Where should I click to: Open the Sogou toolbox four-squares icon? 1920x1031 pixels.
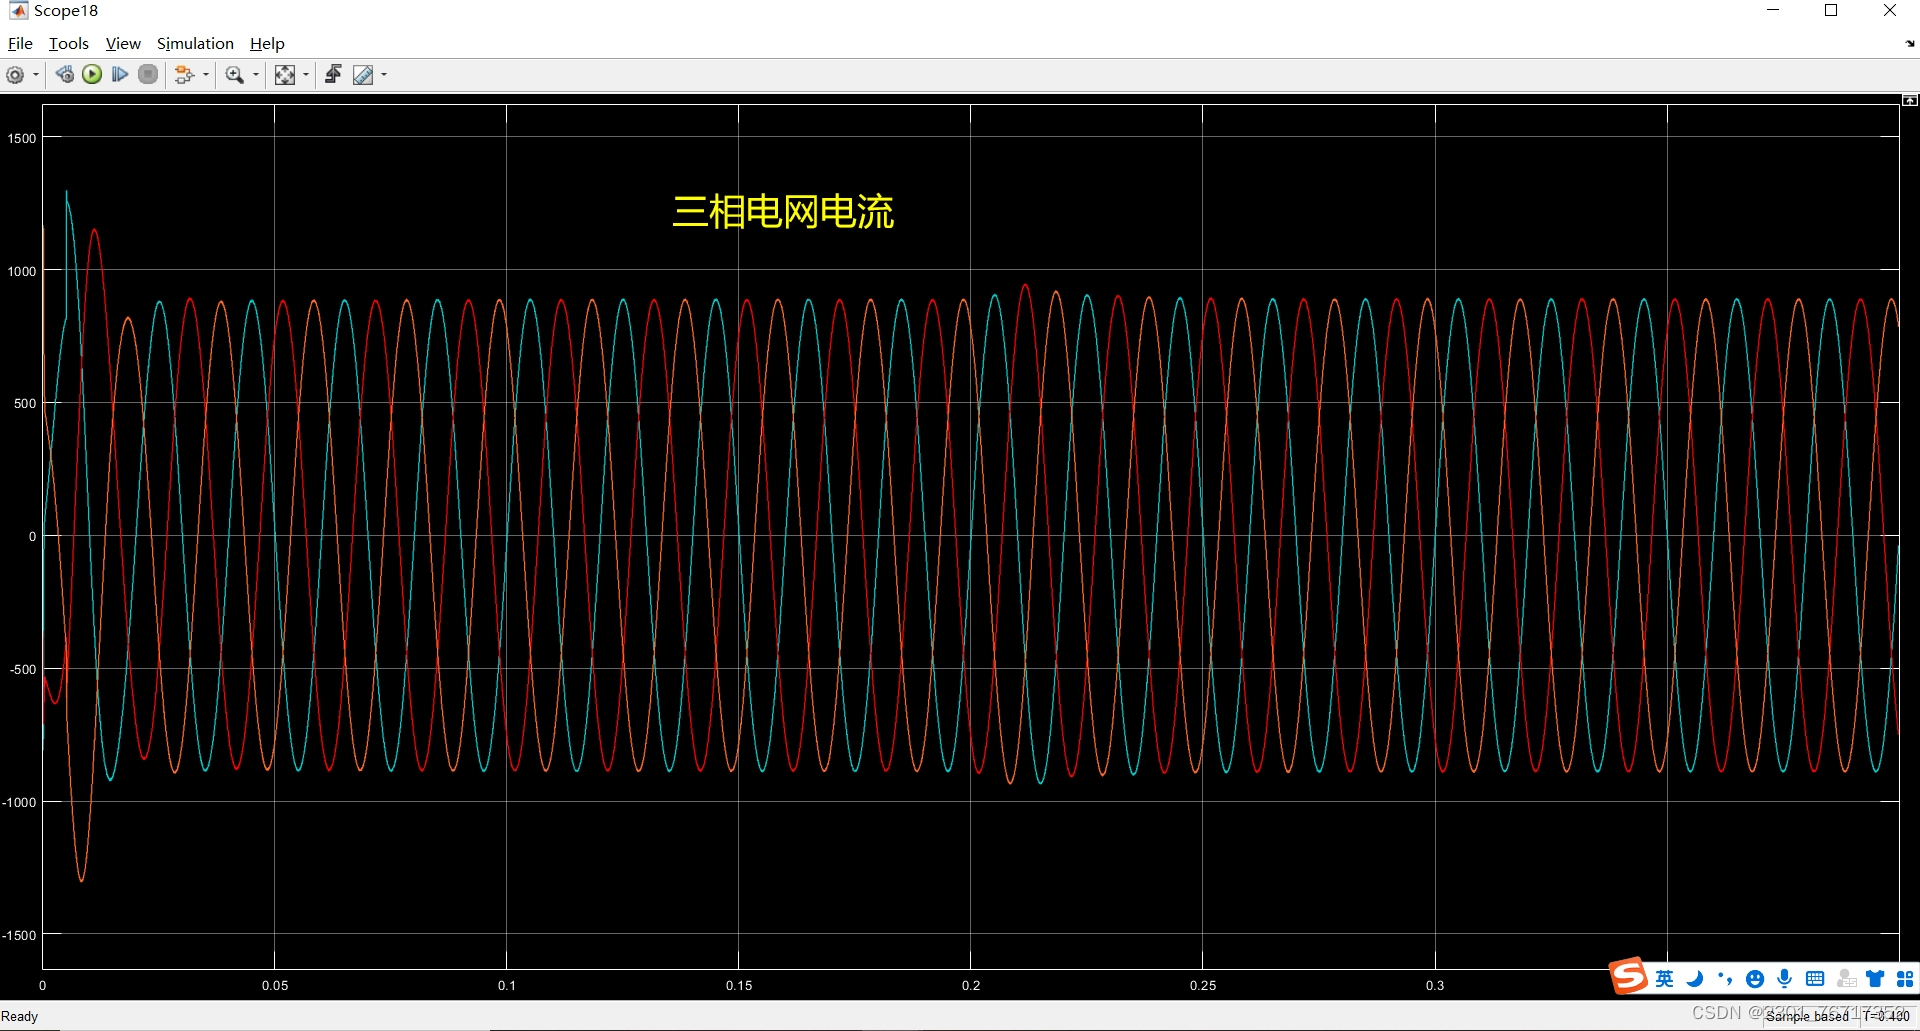coord(1905,979)
